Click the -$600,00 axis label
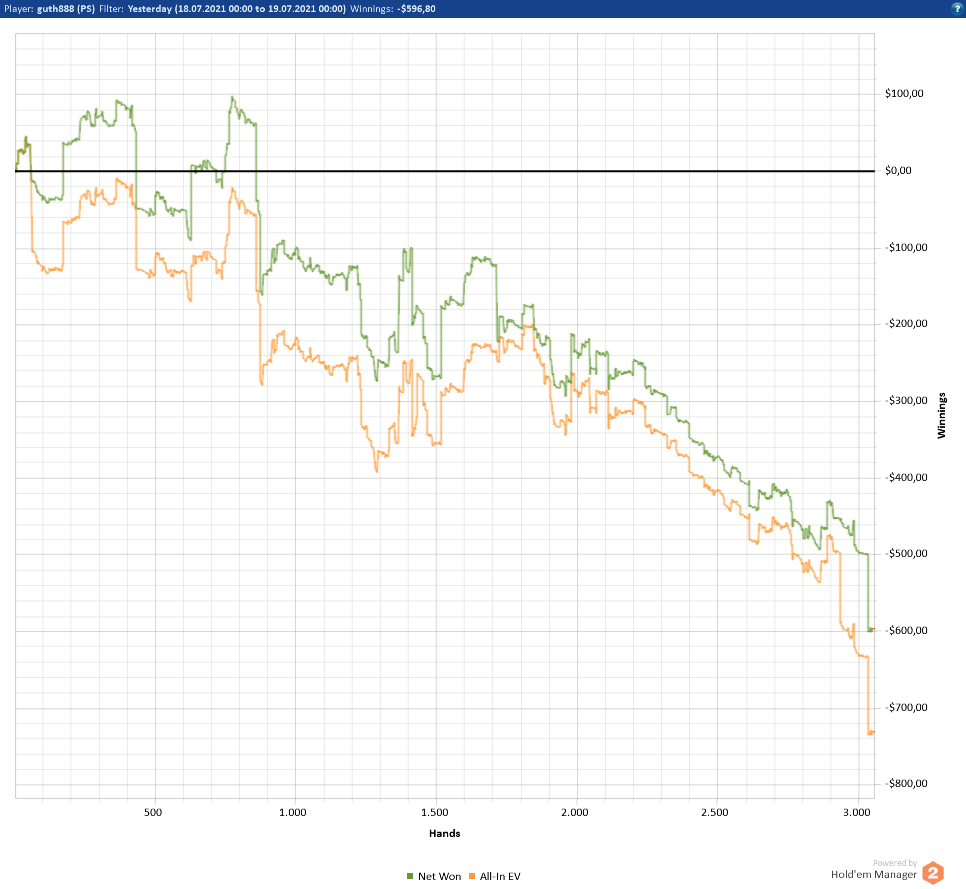The width and height of the screenshot is (966, 889). tap(906, 630)
